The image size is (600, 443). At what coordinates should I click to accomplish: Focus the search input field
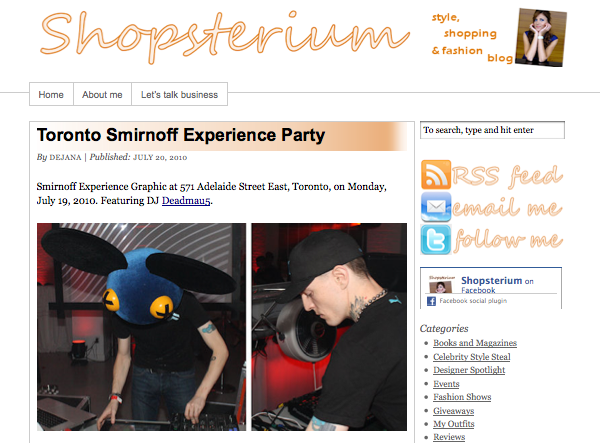(492, 130)
